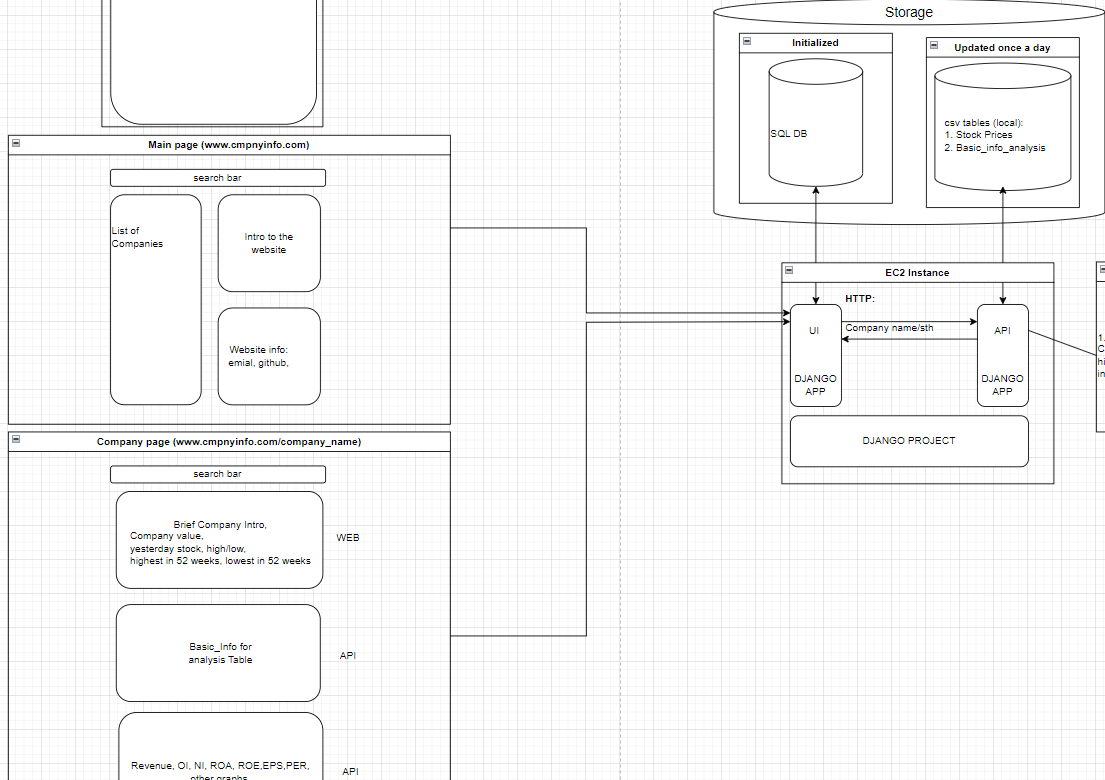The height and width of the screenshot is (780, 1105).
Task: Collapse the Main page container
Action: tap(16, 143)
